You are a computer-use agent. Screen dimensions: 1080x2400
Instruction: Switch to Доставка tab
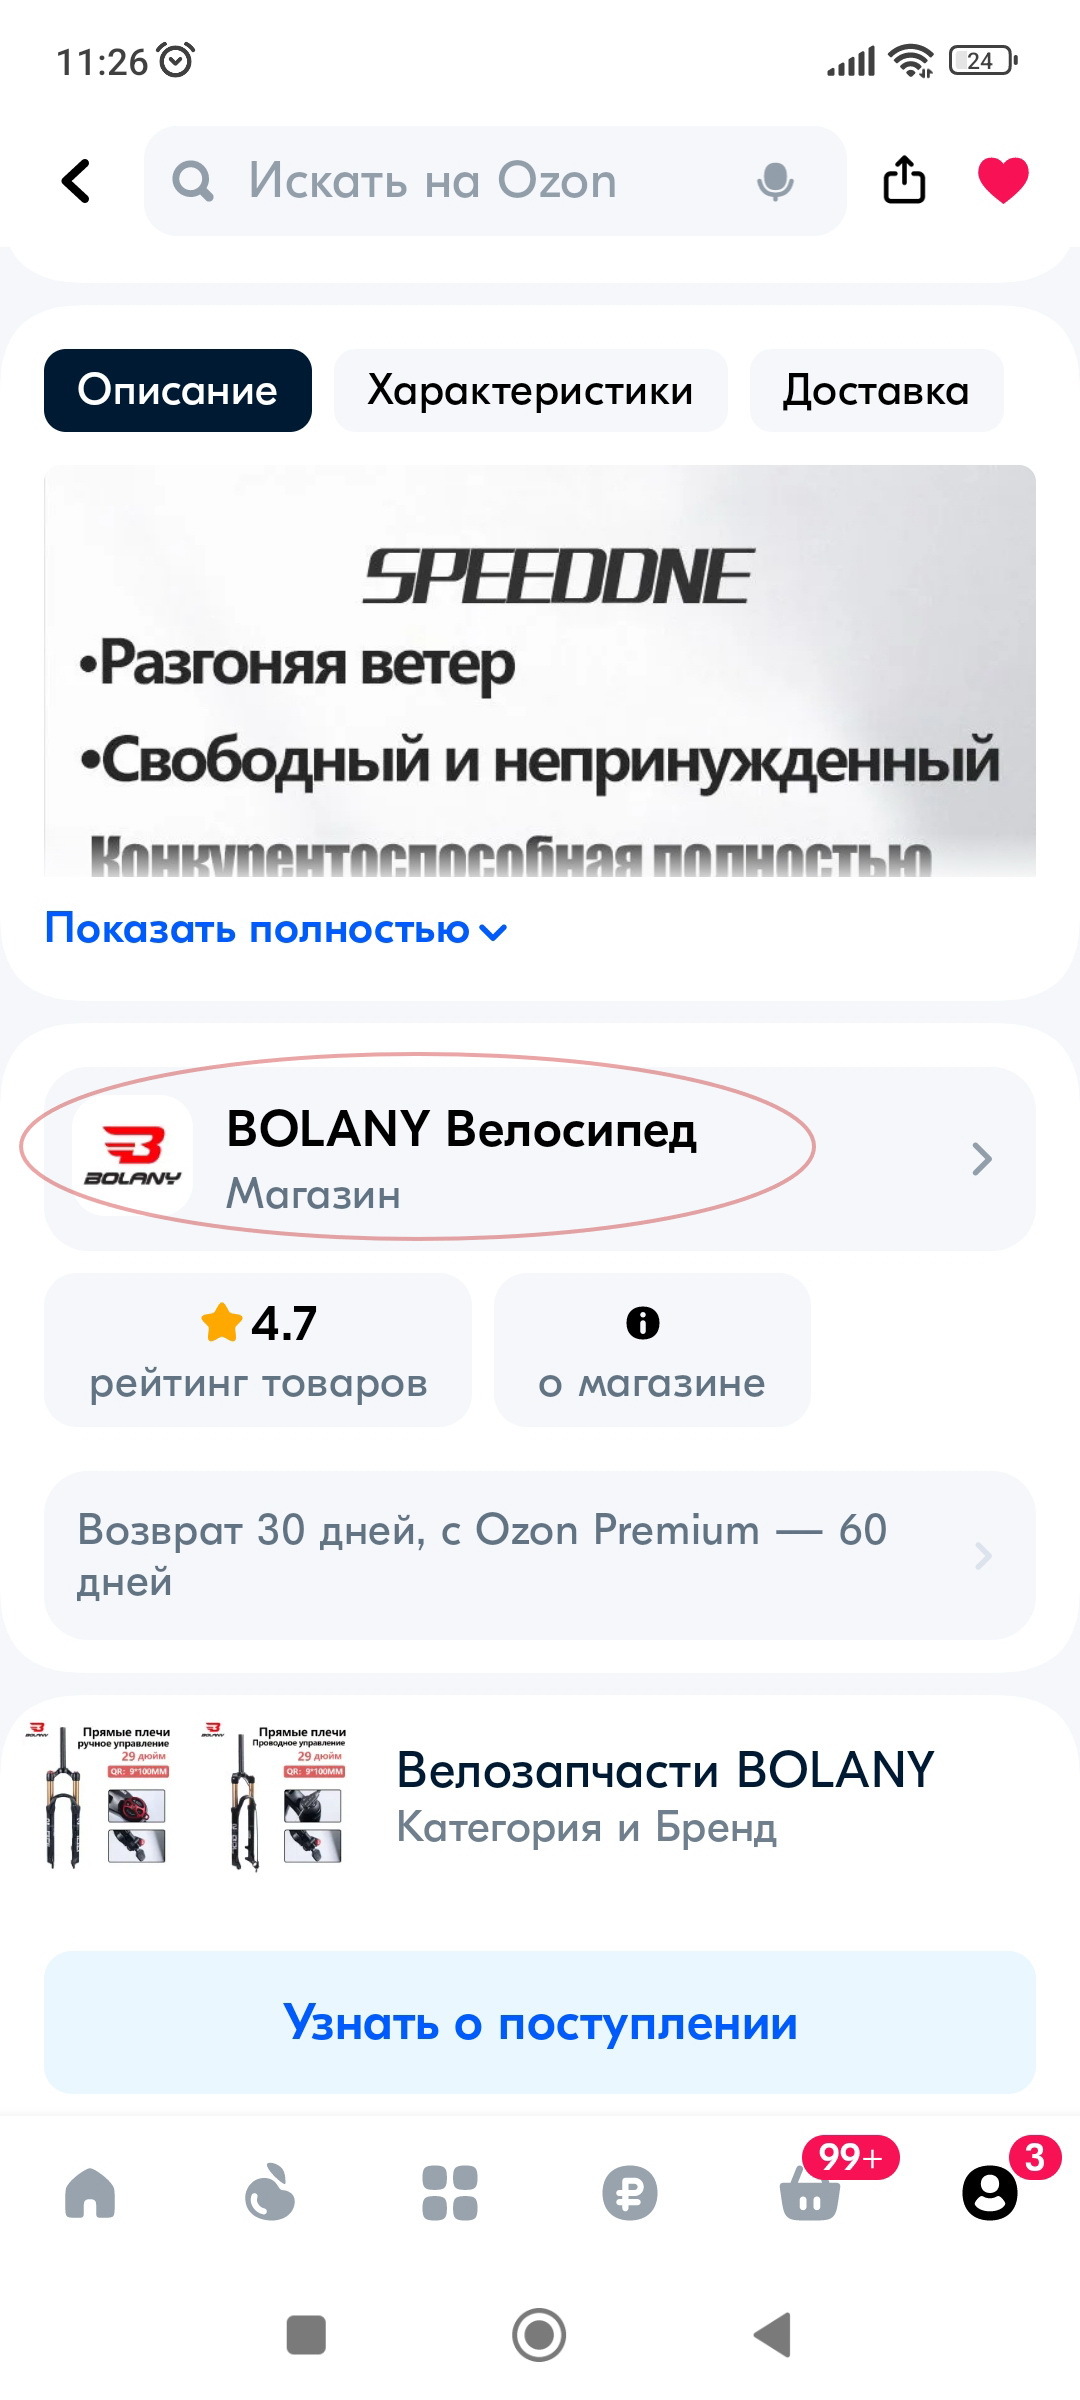(x=876, y=390)
